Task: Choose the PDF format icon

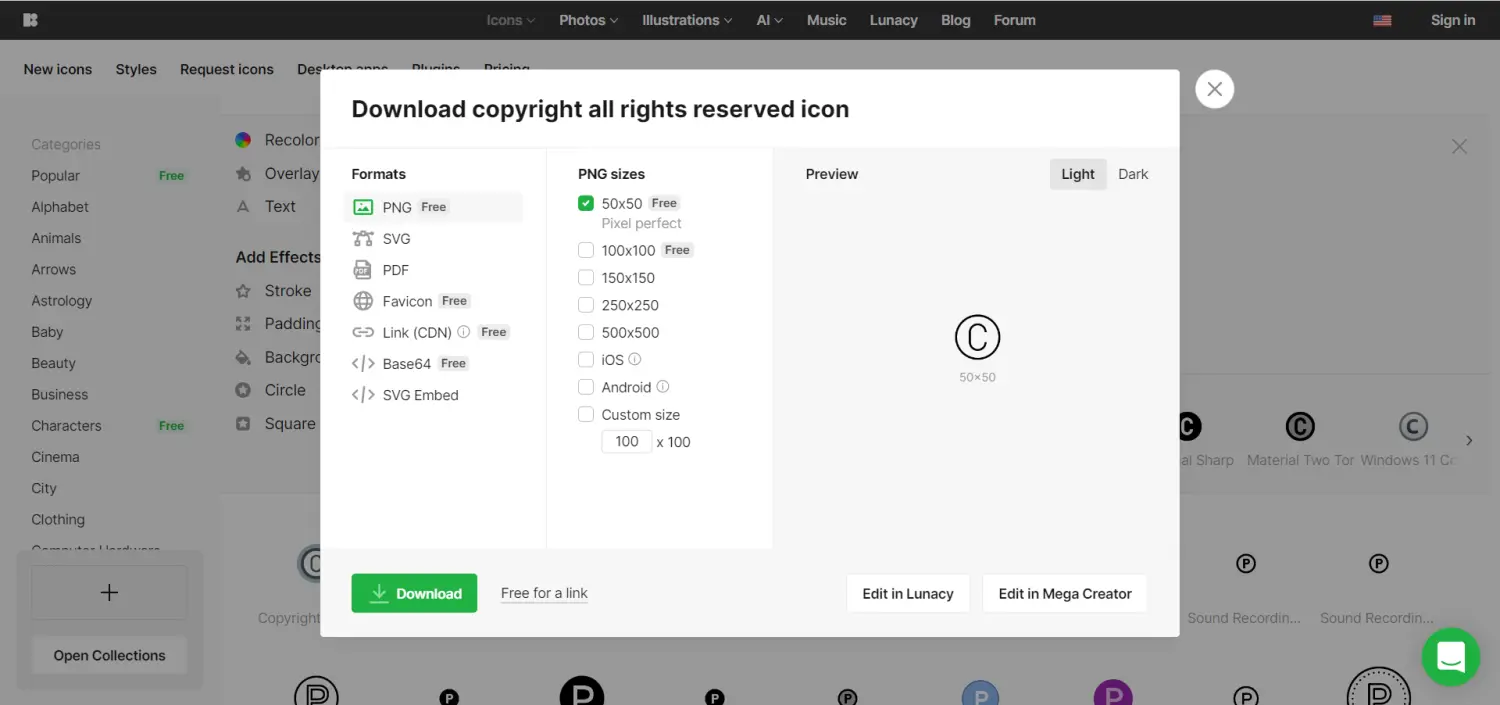Action: pyautogui.click(x=363, y=270)
